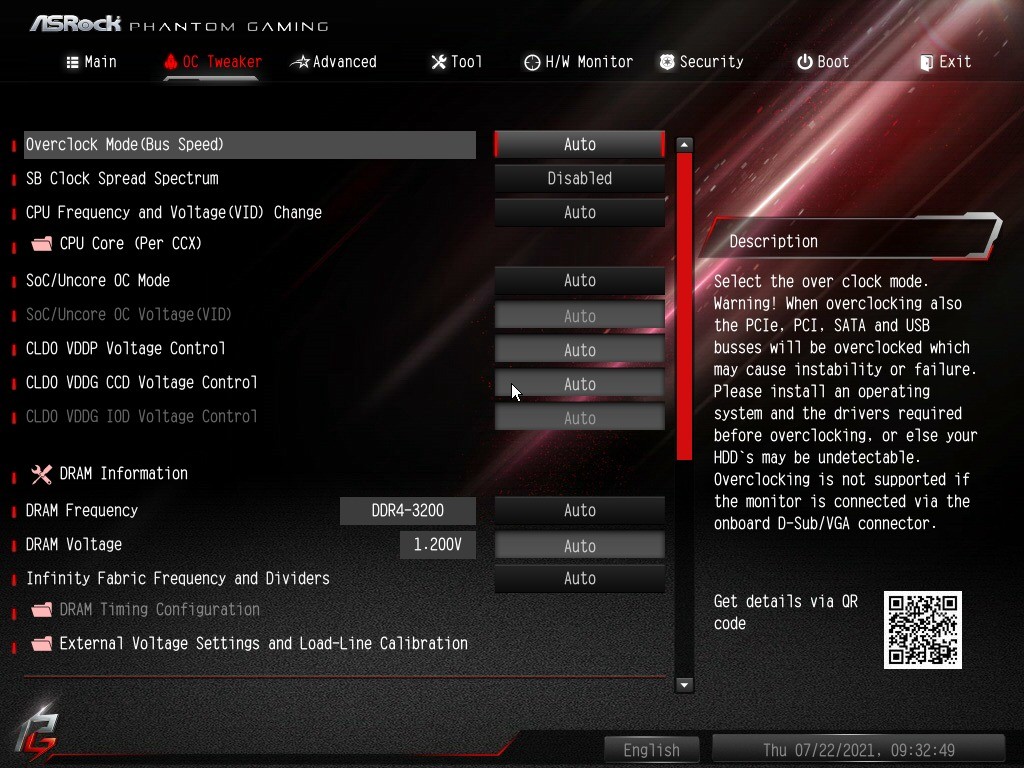The width and height of the screenshot is (1024, 768).
Task: Click the External Voltage Settings folder icon
Action: tap(41, 644)
